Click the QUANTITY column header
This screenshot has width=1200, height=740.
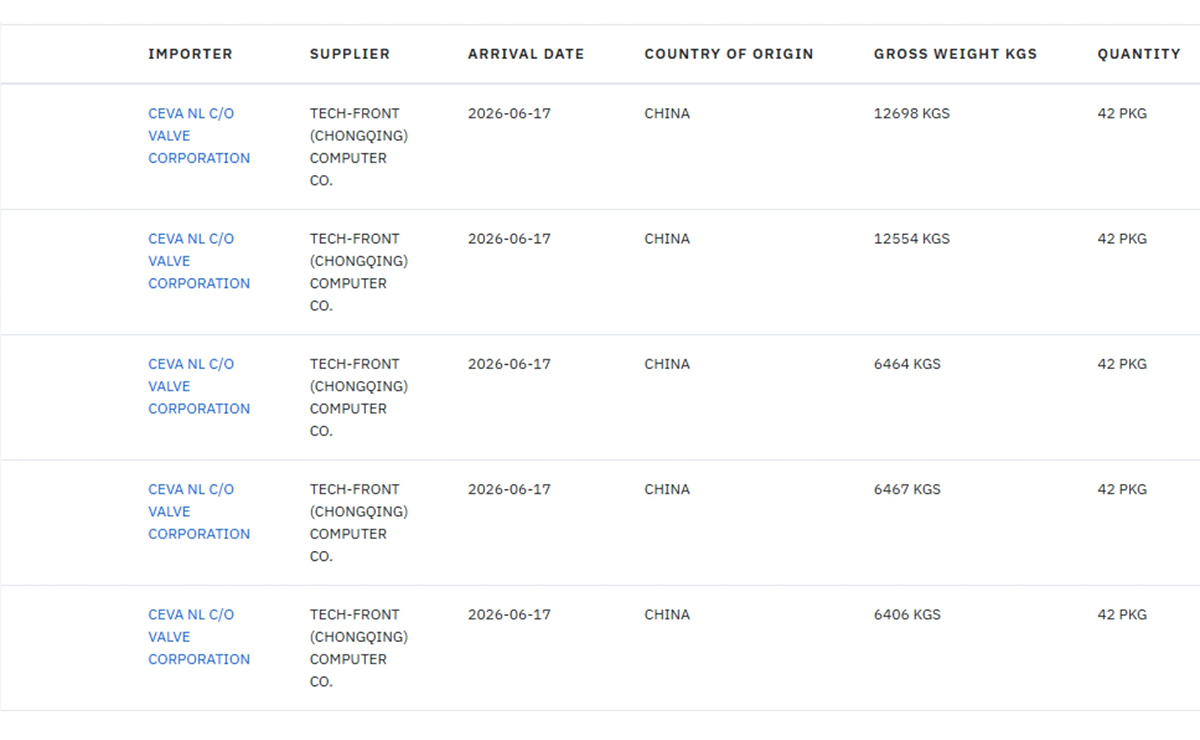1139,54
